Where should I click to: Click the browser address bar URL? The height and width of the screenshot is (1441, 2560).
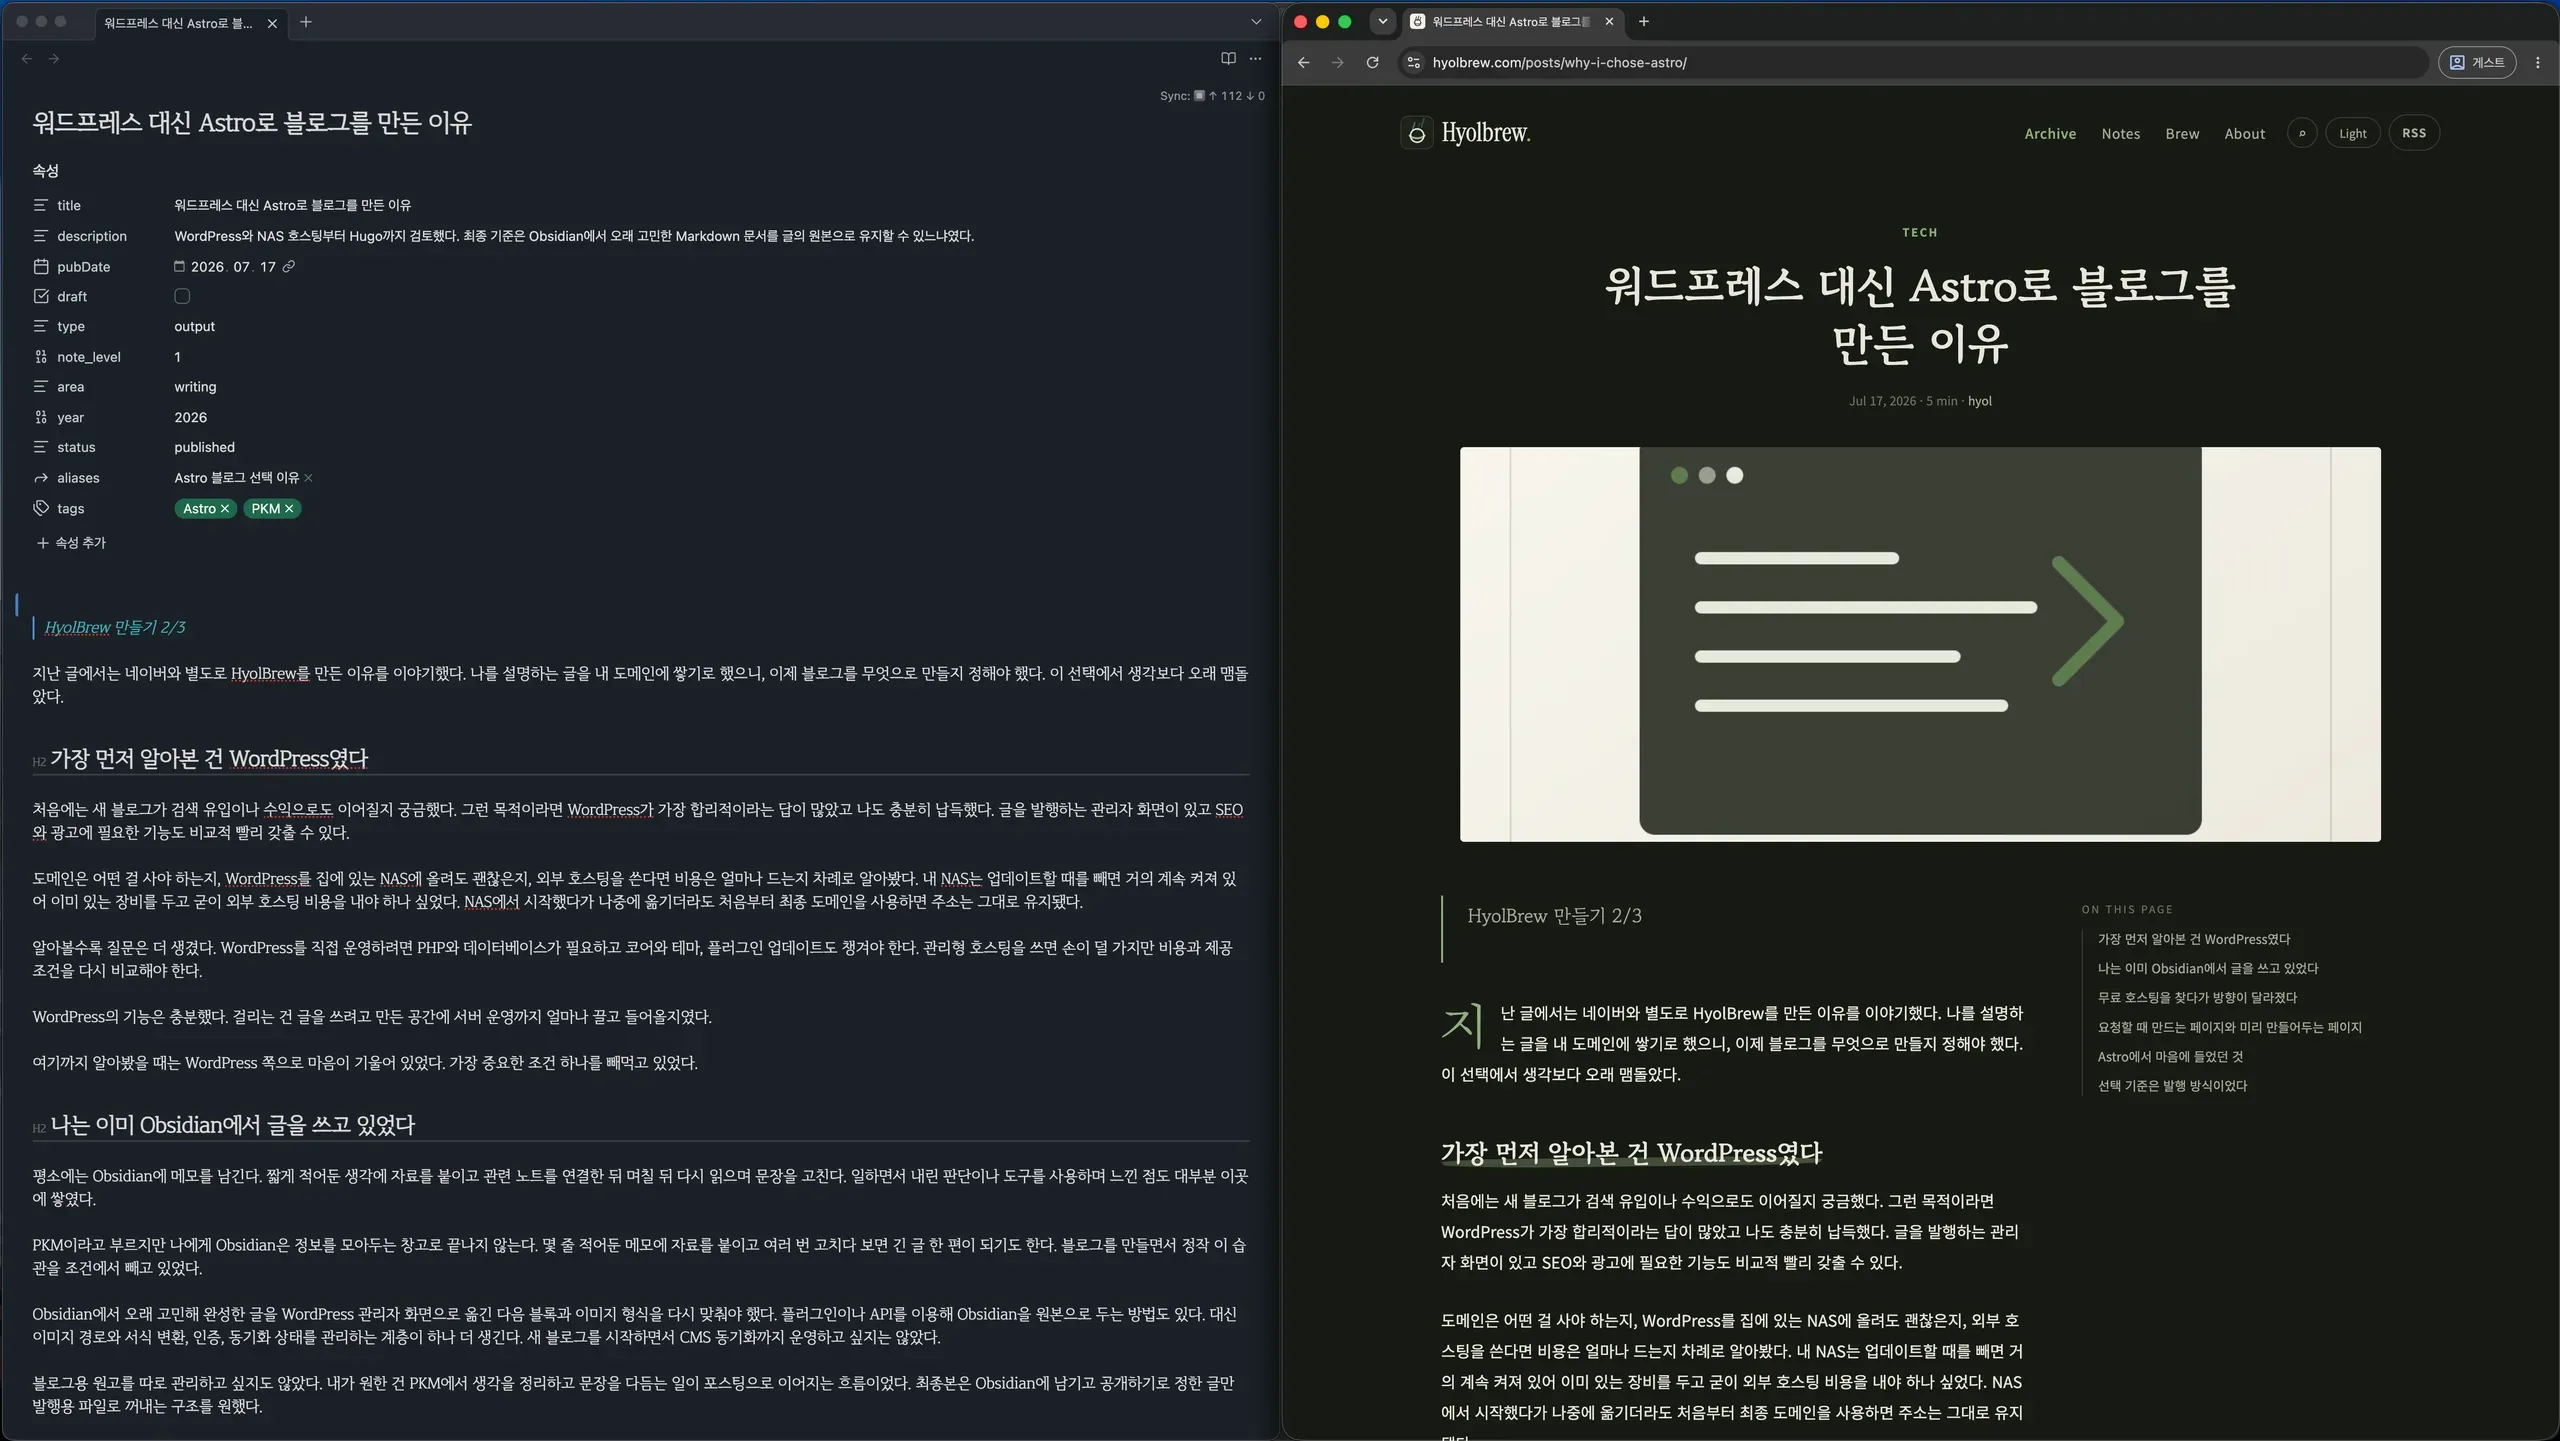[1560, 63]
